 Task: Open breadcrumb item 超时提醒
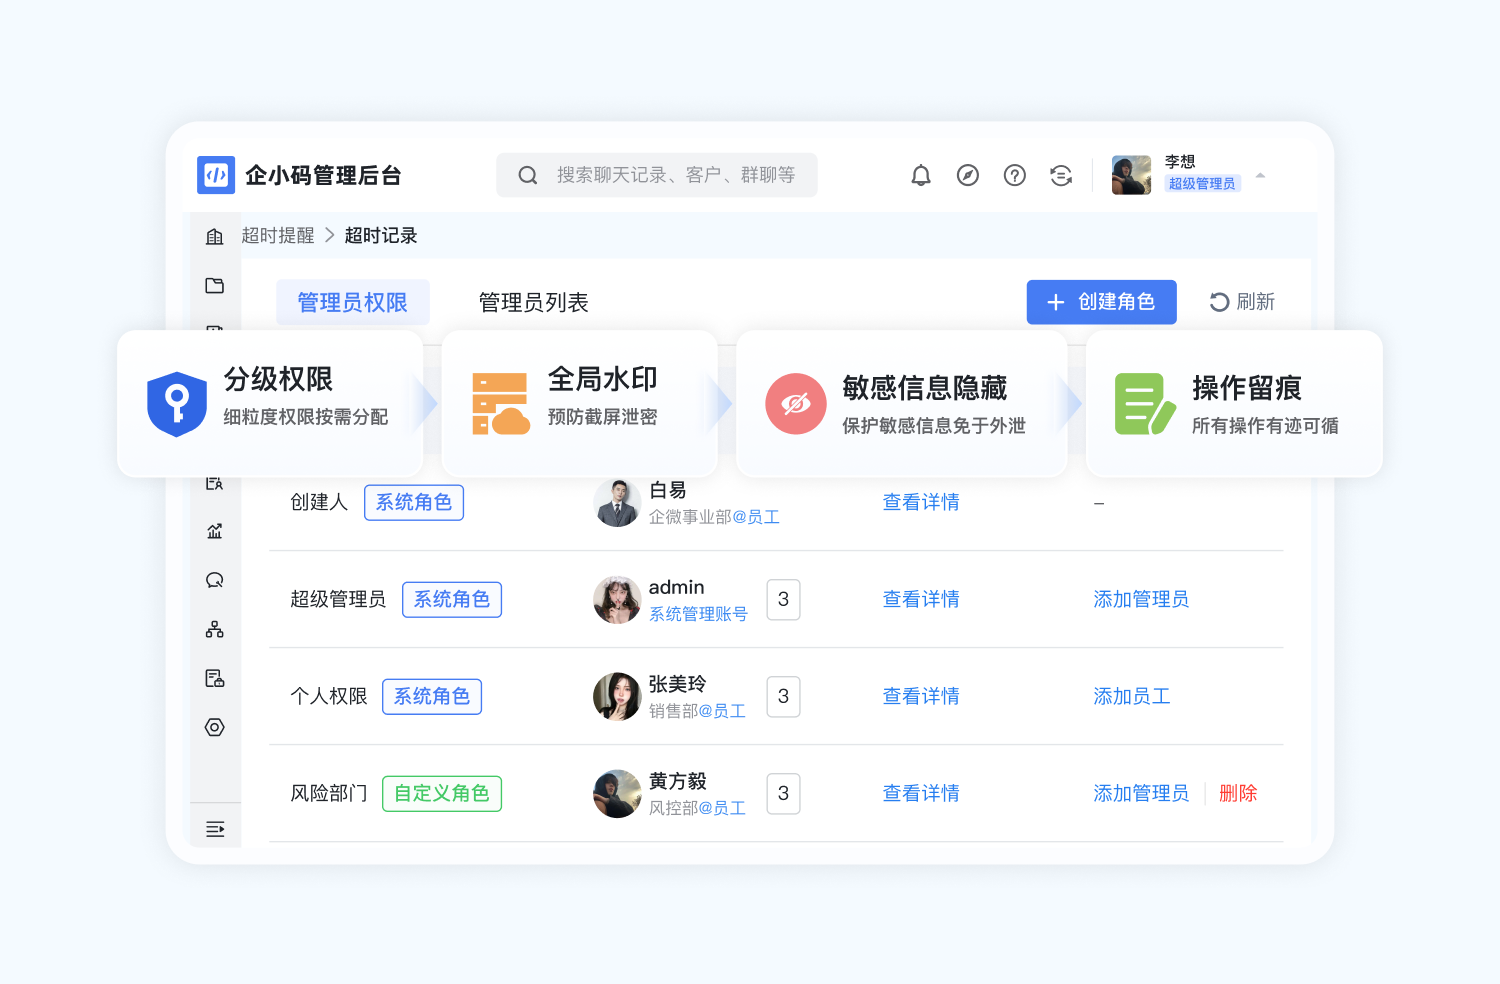click(x=278, y=235)
